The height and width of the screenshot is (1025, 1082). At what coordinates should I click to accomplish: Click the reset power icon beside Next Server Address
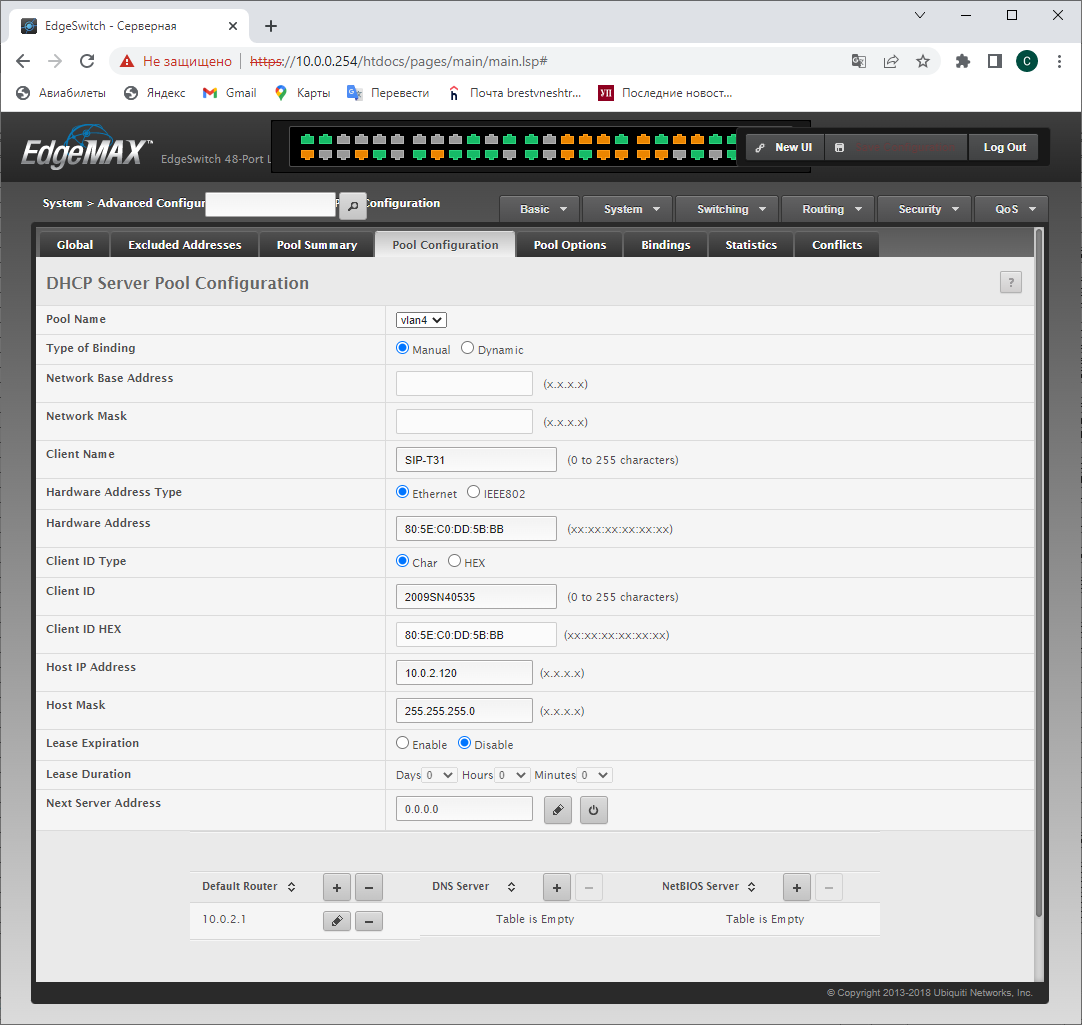pos(593,810)
